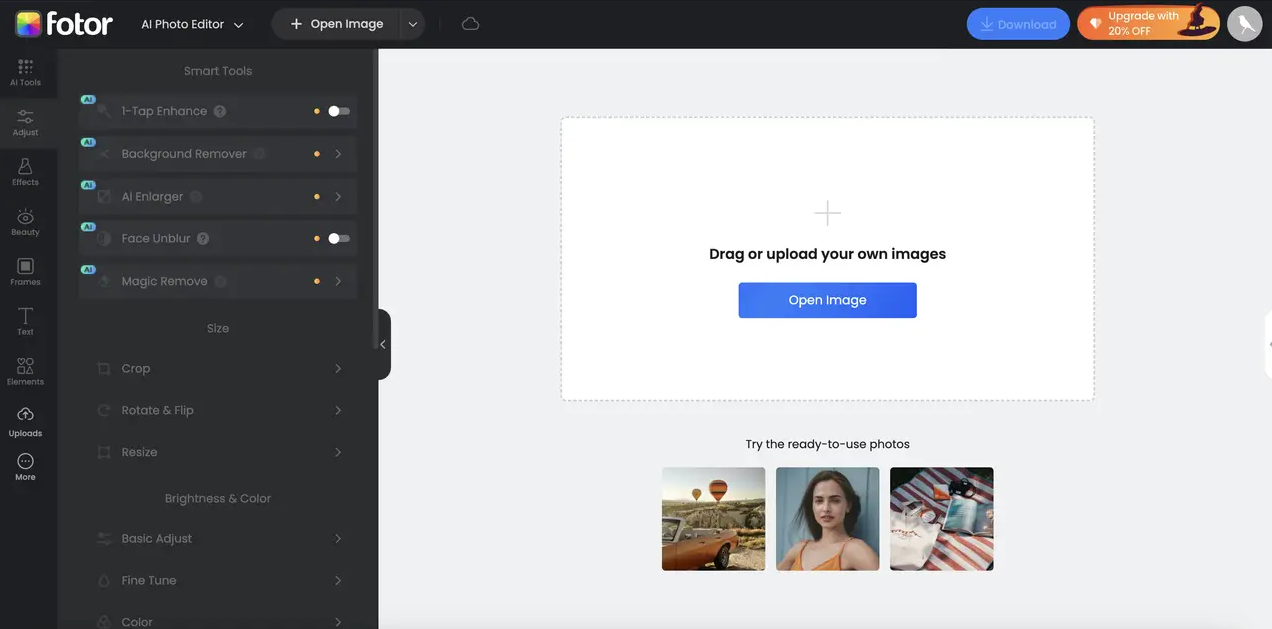Image resolution: width=1272 pixels, height=629 pixels.
Task: Click Face Unblur help icon
Action: [x=203, y=238]
